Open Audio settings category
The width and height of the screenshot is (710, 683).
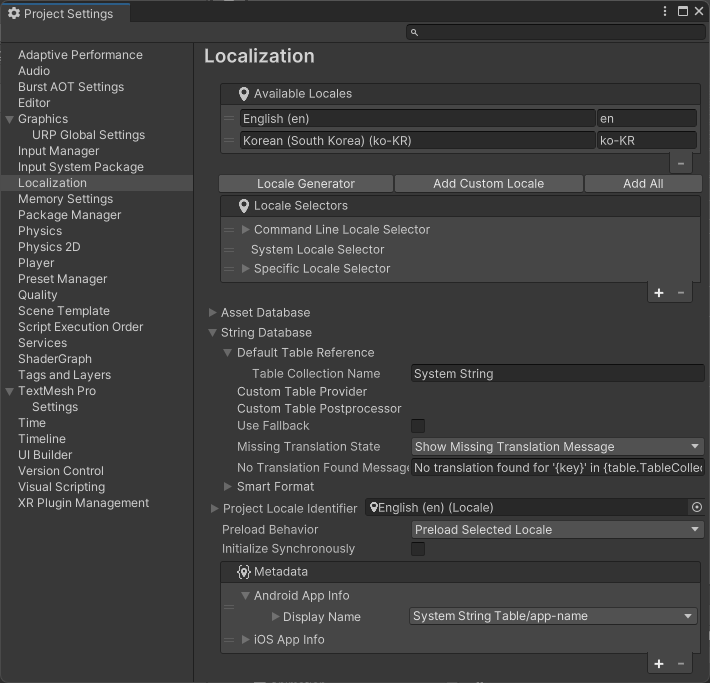[34, 71]
